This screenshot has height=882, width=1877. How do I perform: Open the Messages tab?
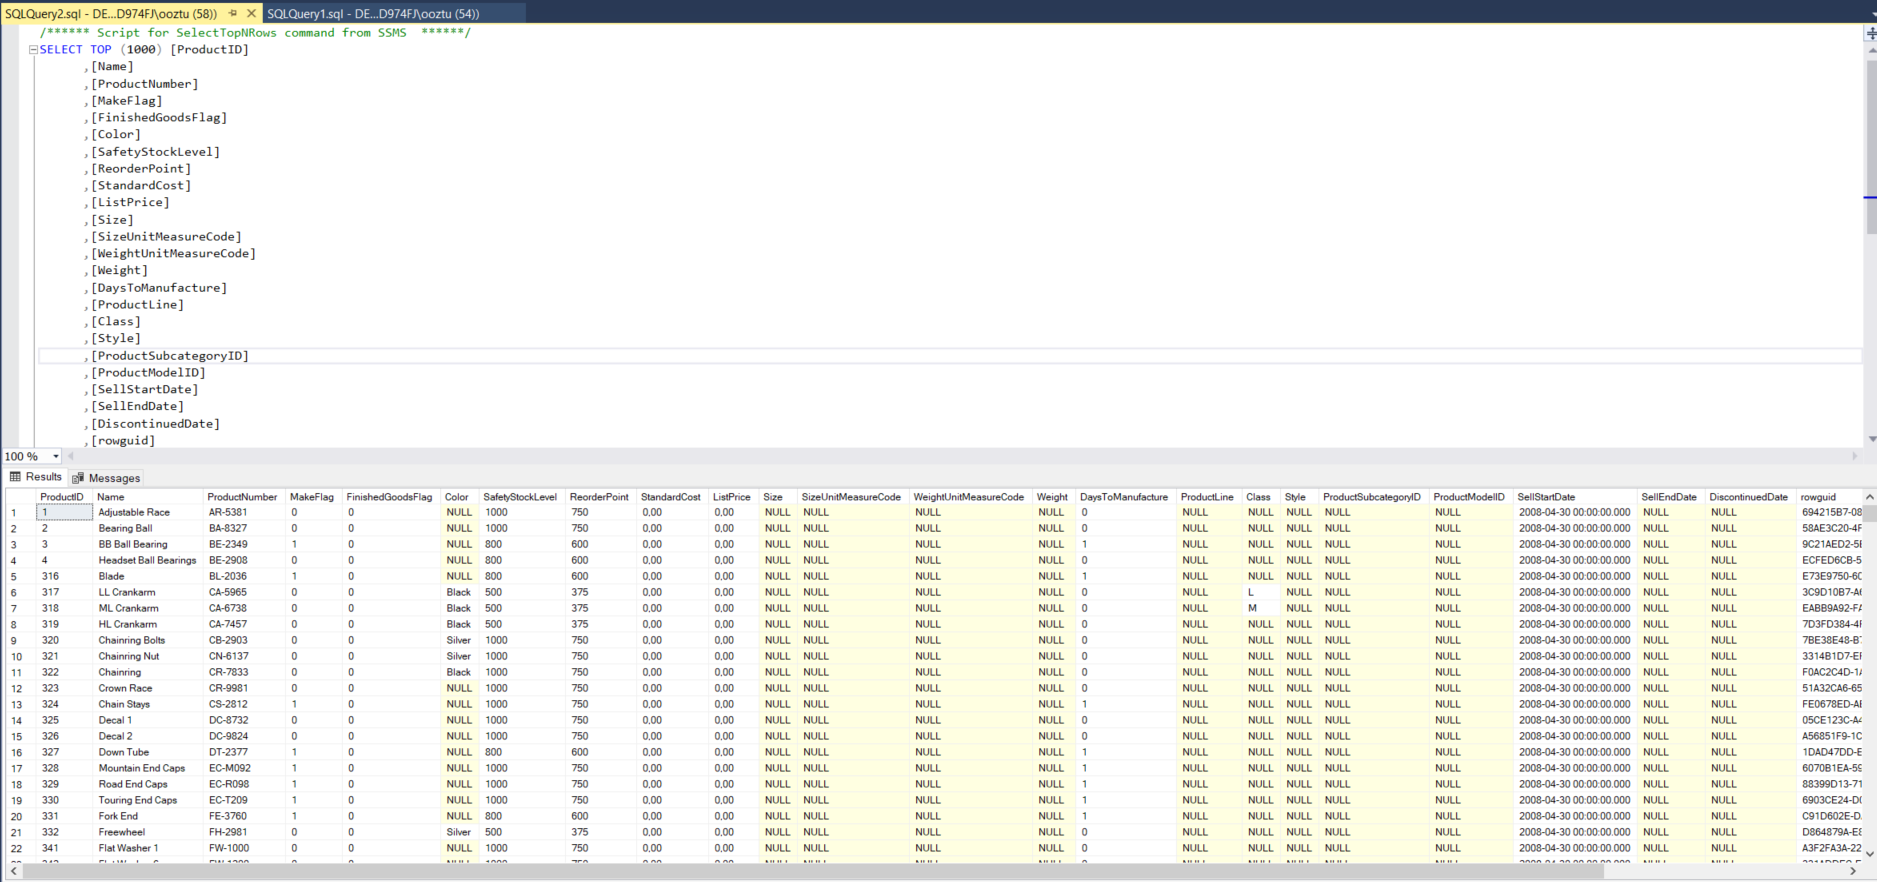pos(106,478)
